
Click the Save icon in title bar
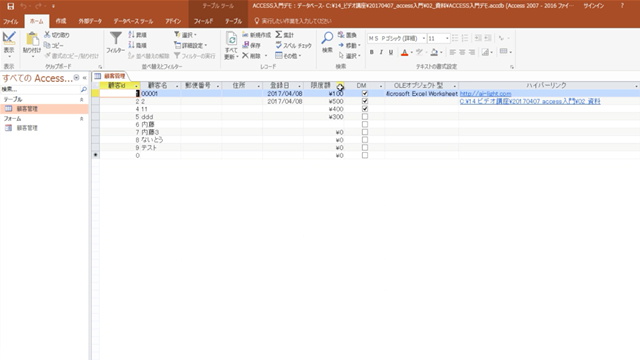coord(11,6)
